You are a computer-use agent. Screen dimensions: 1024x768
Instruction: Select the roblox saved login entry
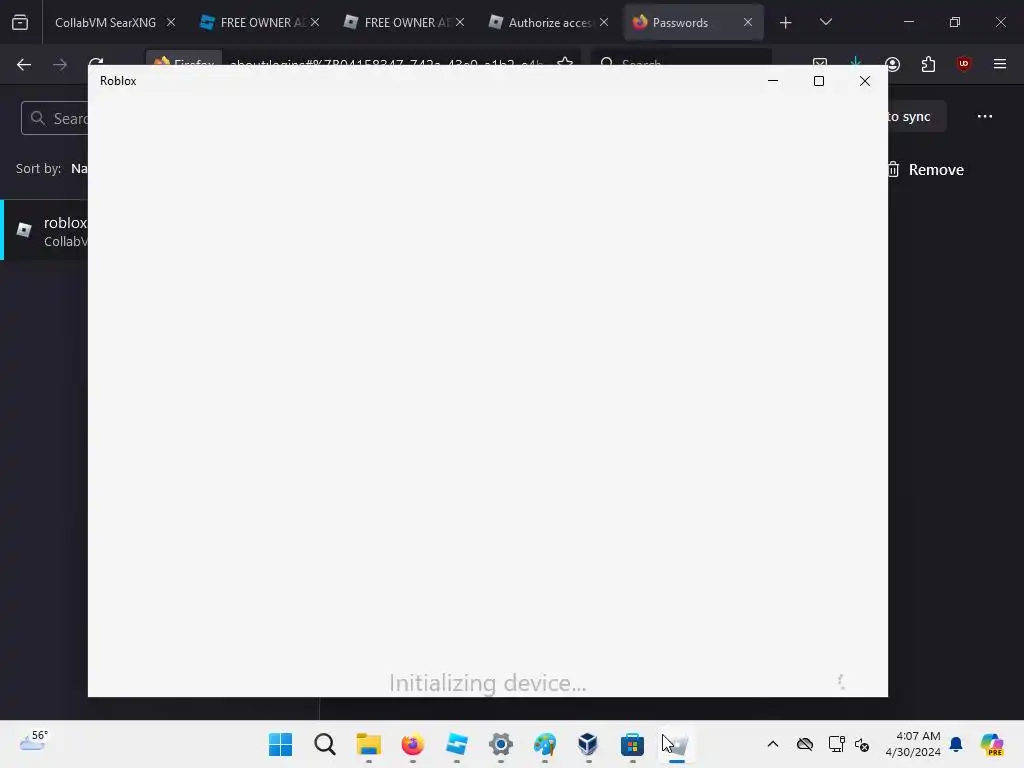tap(44, 230)
